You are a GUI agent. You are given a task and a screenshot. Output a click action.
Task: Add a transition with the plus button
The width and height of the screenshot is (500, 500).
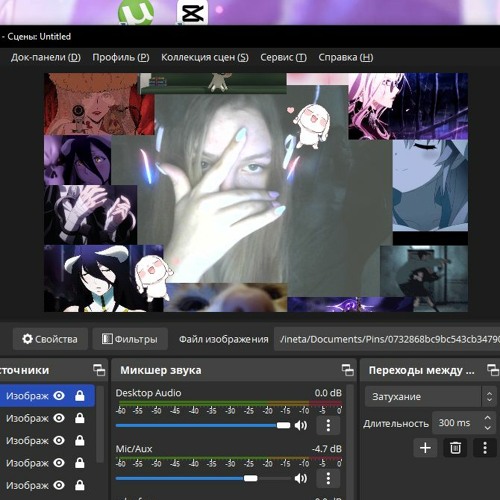pyautogui.click(x=425, y=448)
